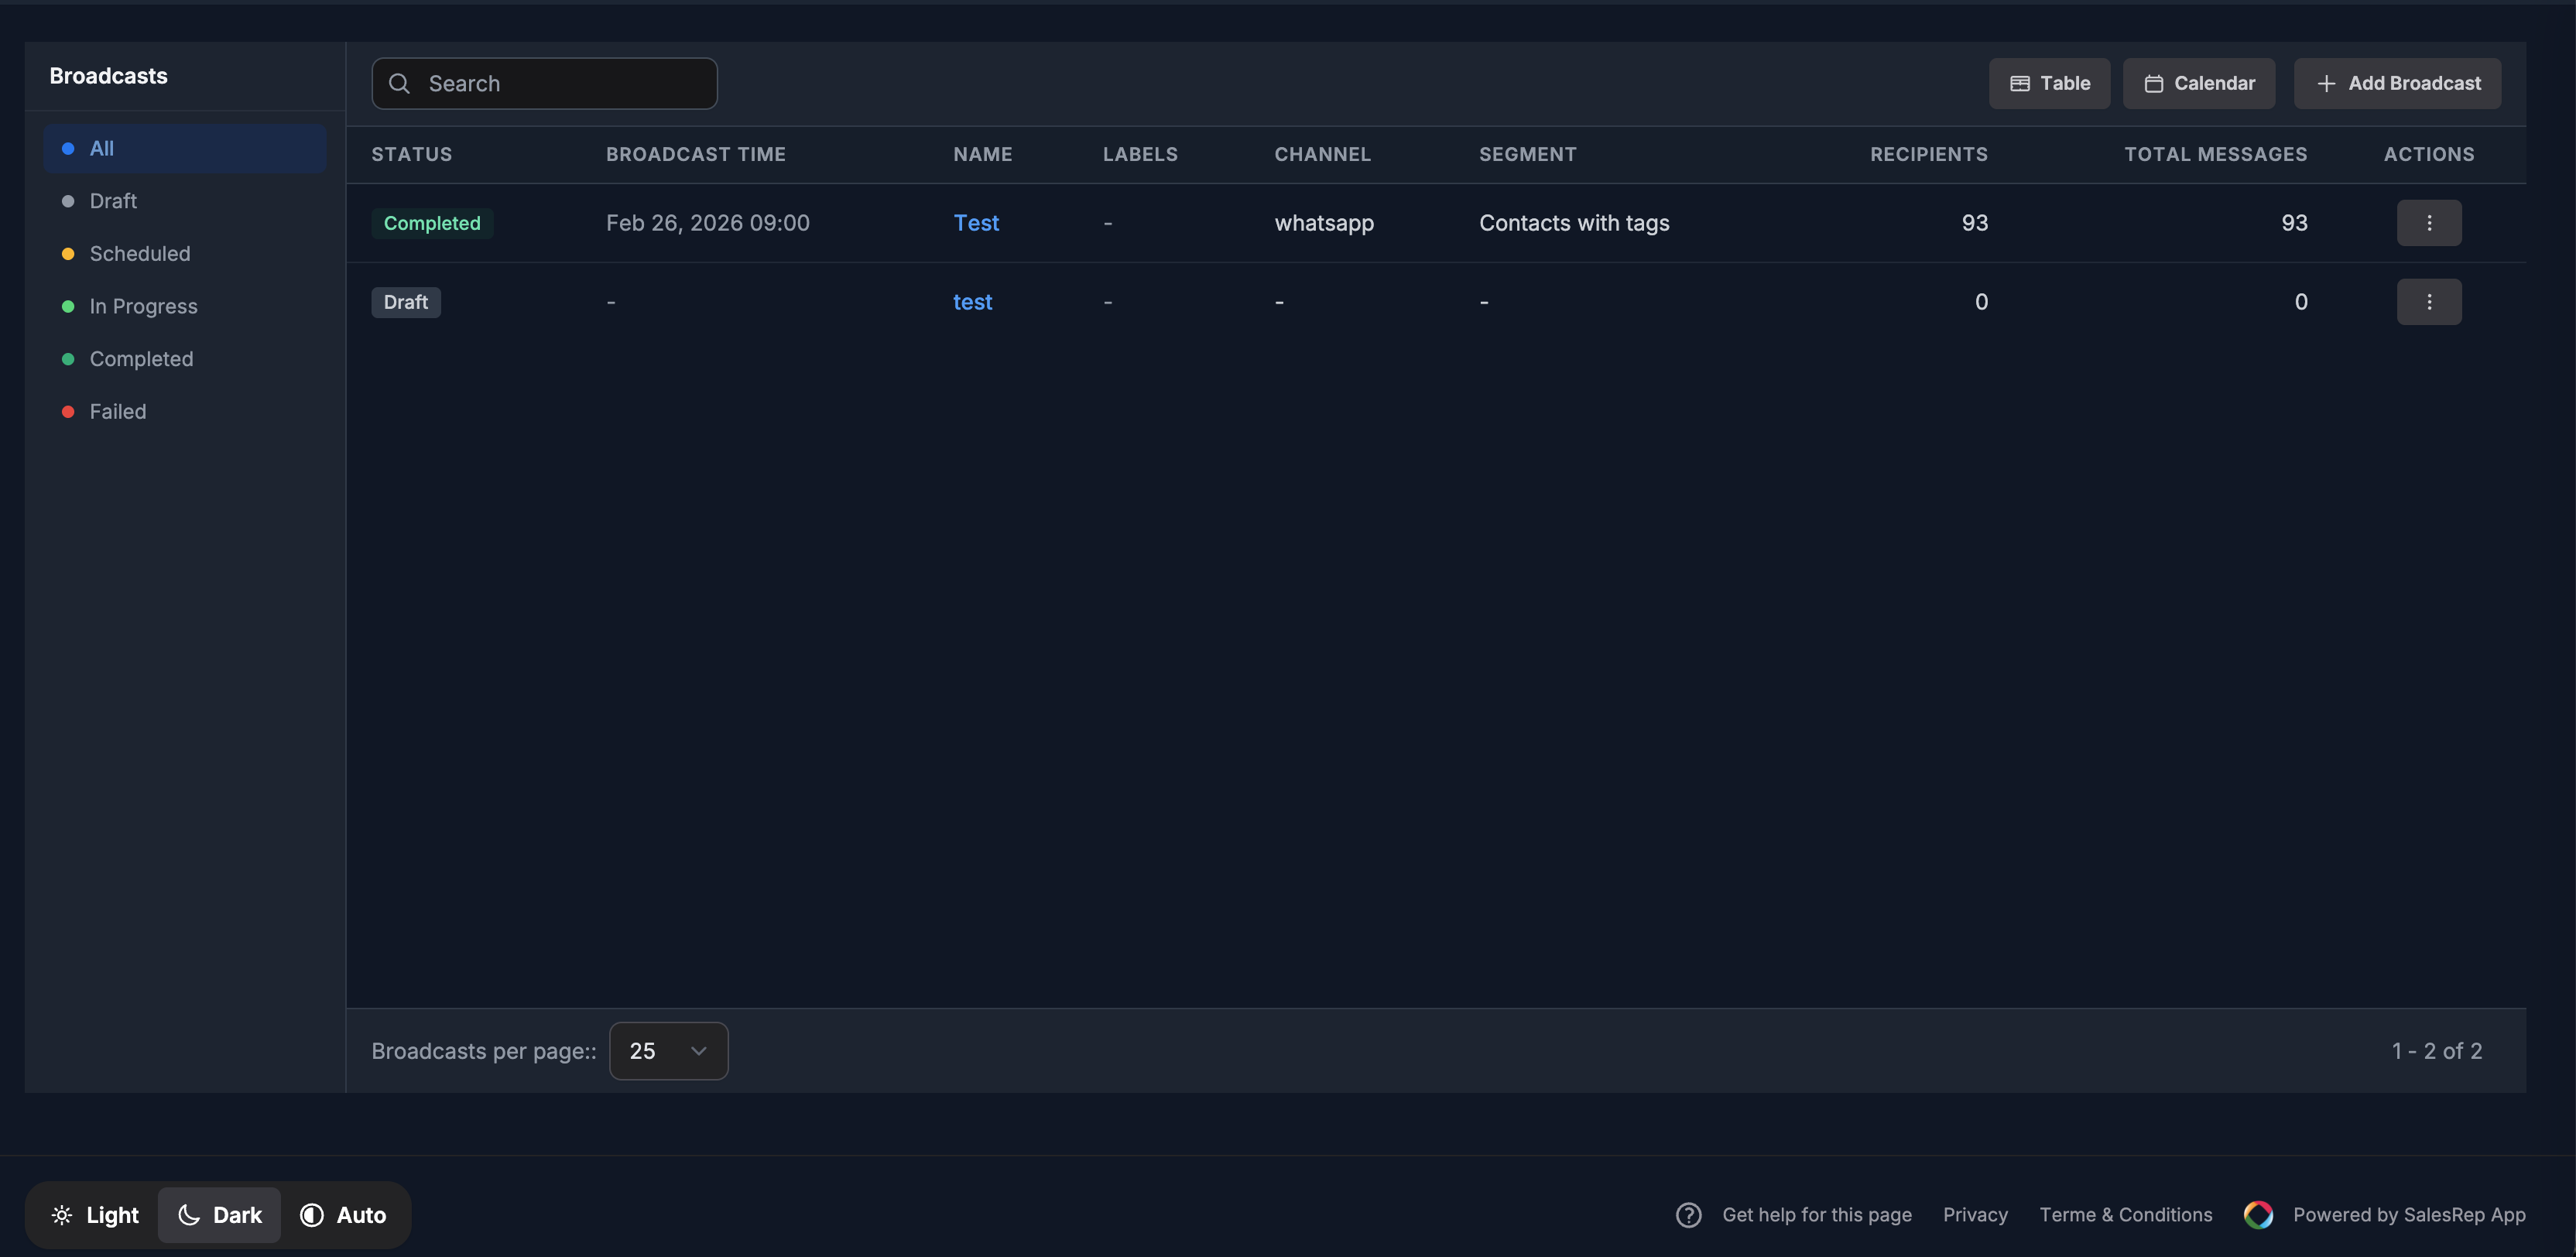Click the search magnifier icon
This screenshot has width=2576, height=1257.
pyautogui.click(x=399, y=83)
